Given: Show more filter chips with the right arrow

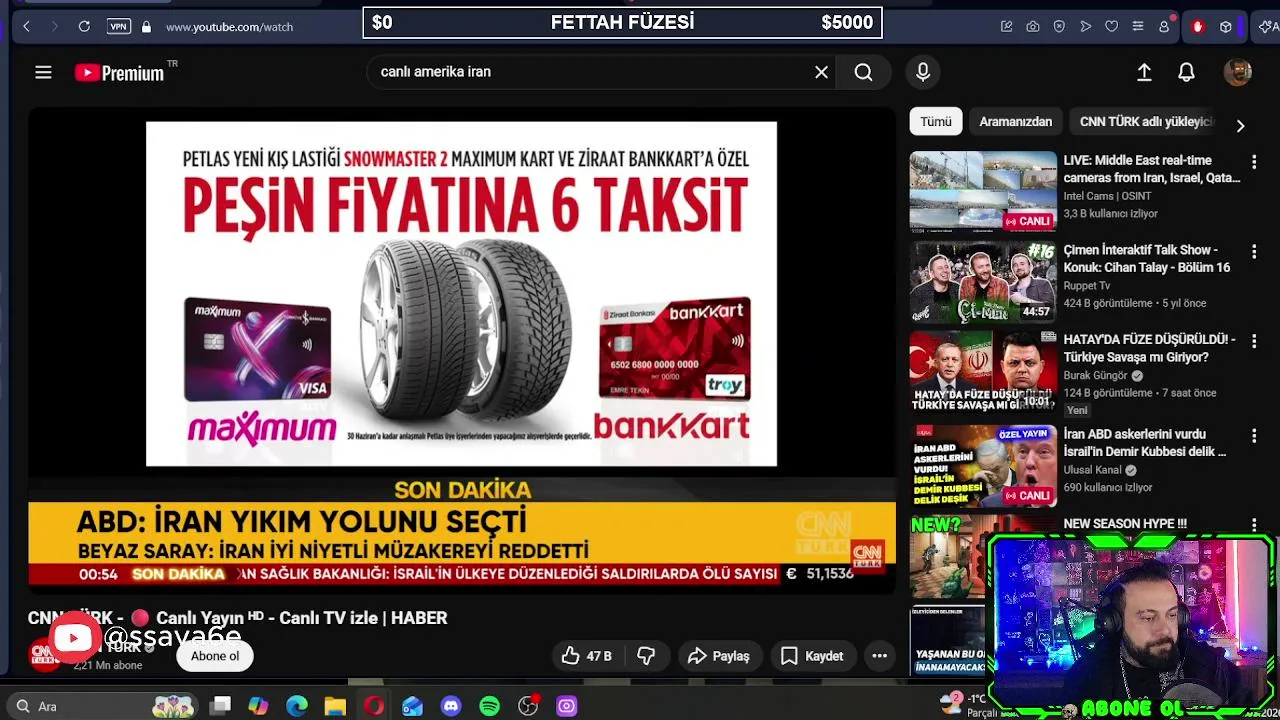Looking at the screenshot, I should pos(1240,126).
